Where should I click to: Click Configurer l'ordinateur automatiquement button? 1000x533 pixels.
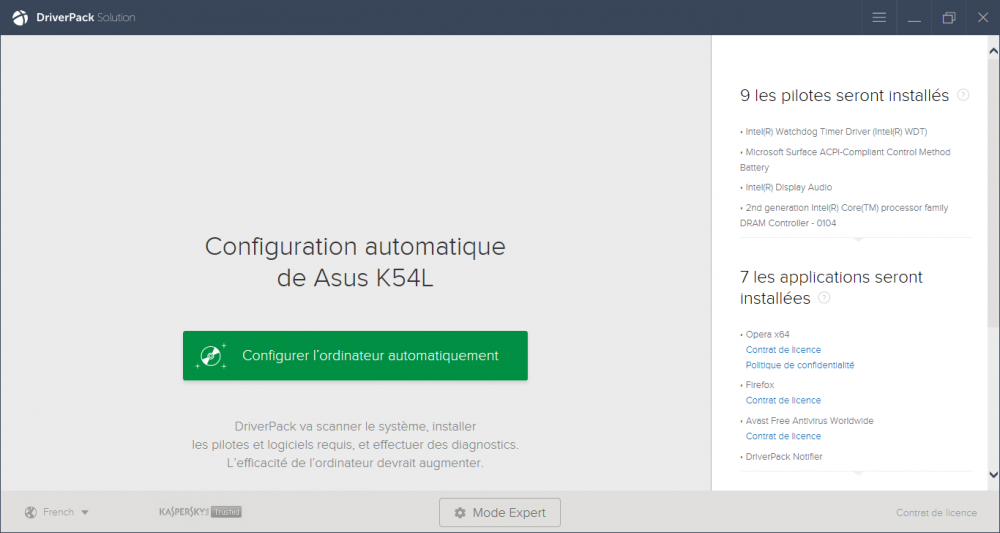[x=355, y=356]
